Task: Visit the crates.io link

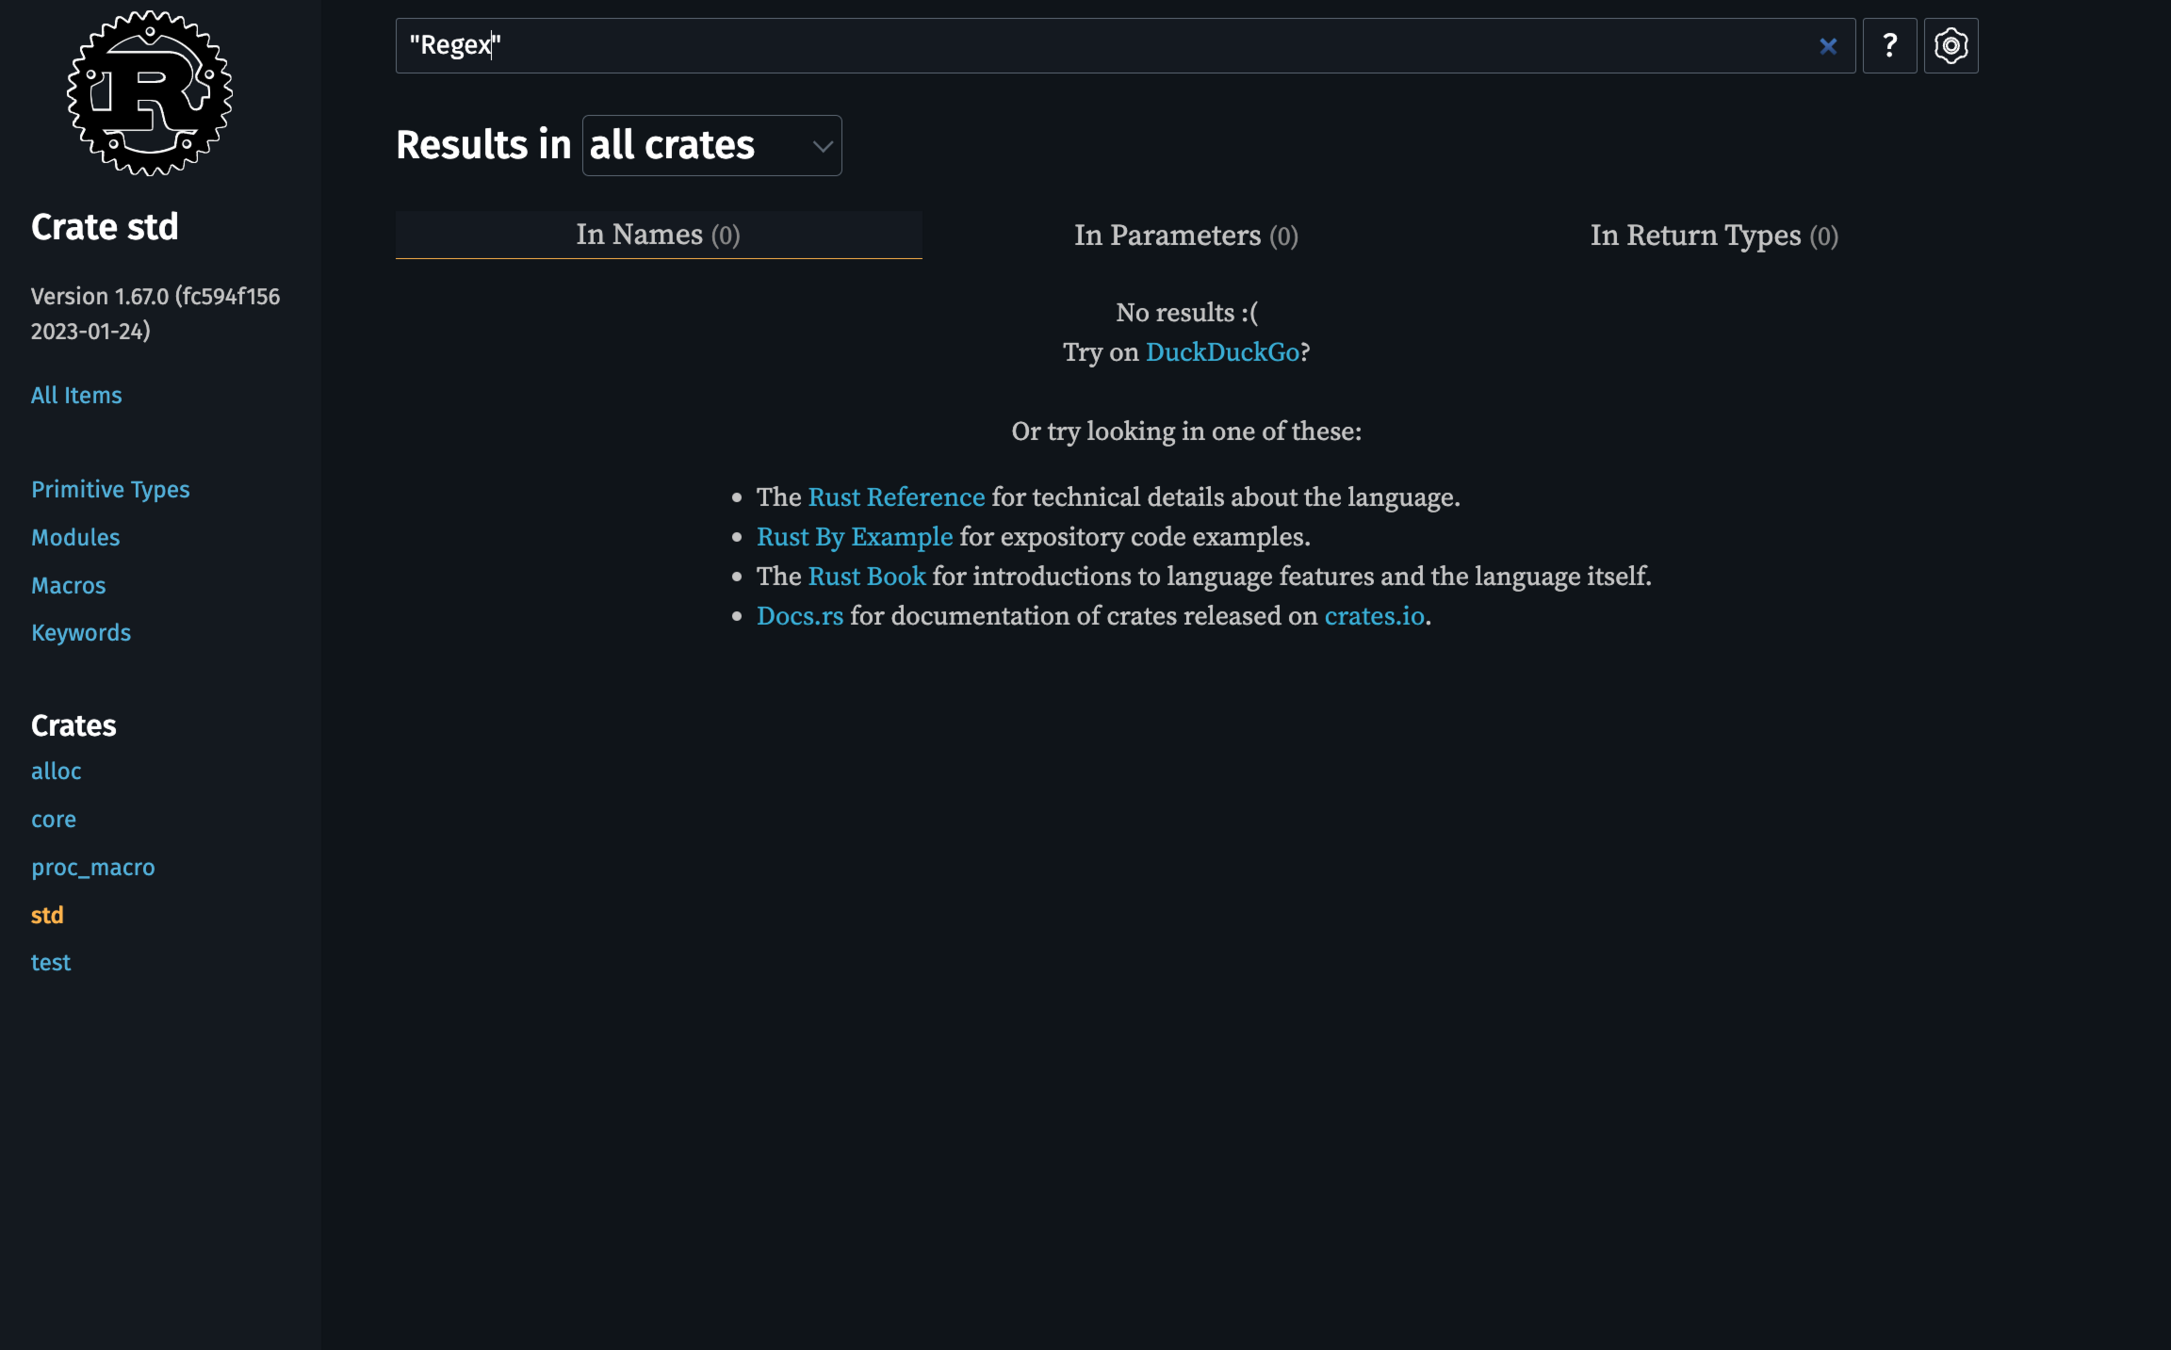Action: (1373, 616)
